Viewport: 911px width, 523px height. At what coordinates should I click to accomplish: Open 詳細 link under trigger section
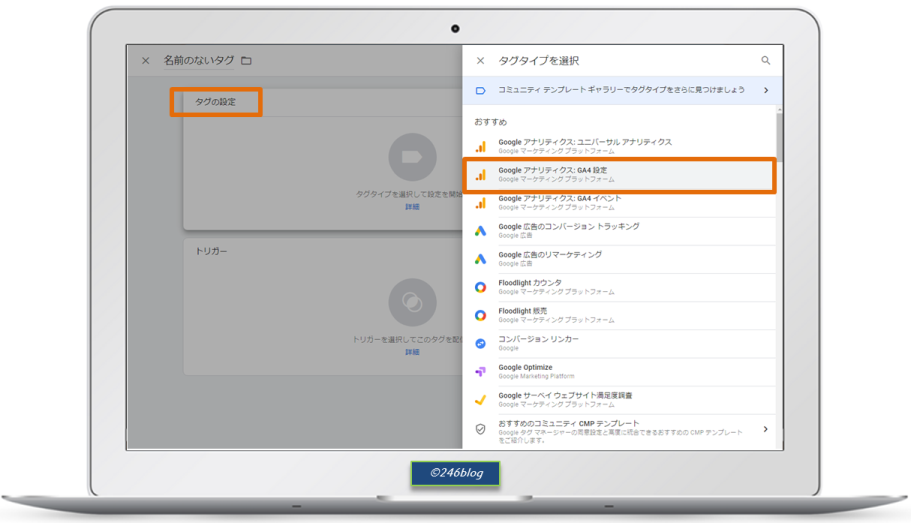(x=412, y=352)
